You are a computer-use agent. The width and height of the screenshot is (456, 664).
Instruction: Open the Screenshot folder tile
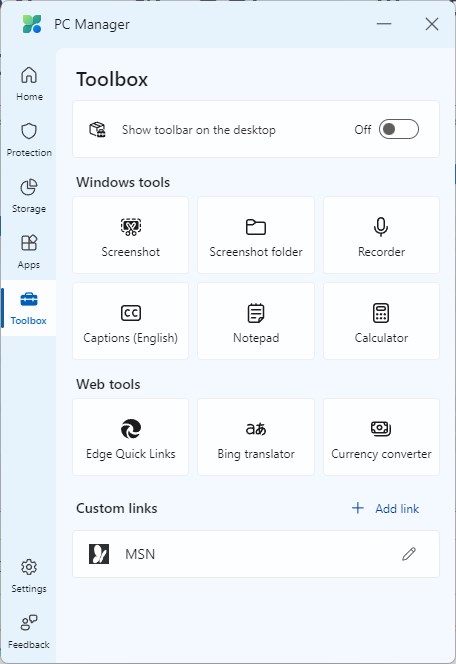click(x=256, y=235)
